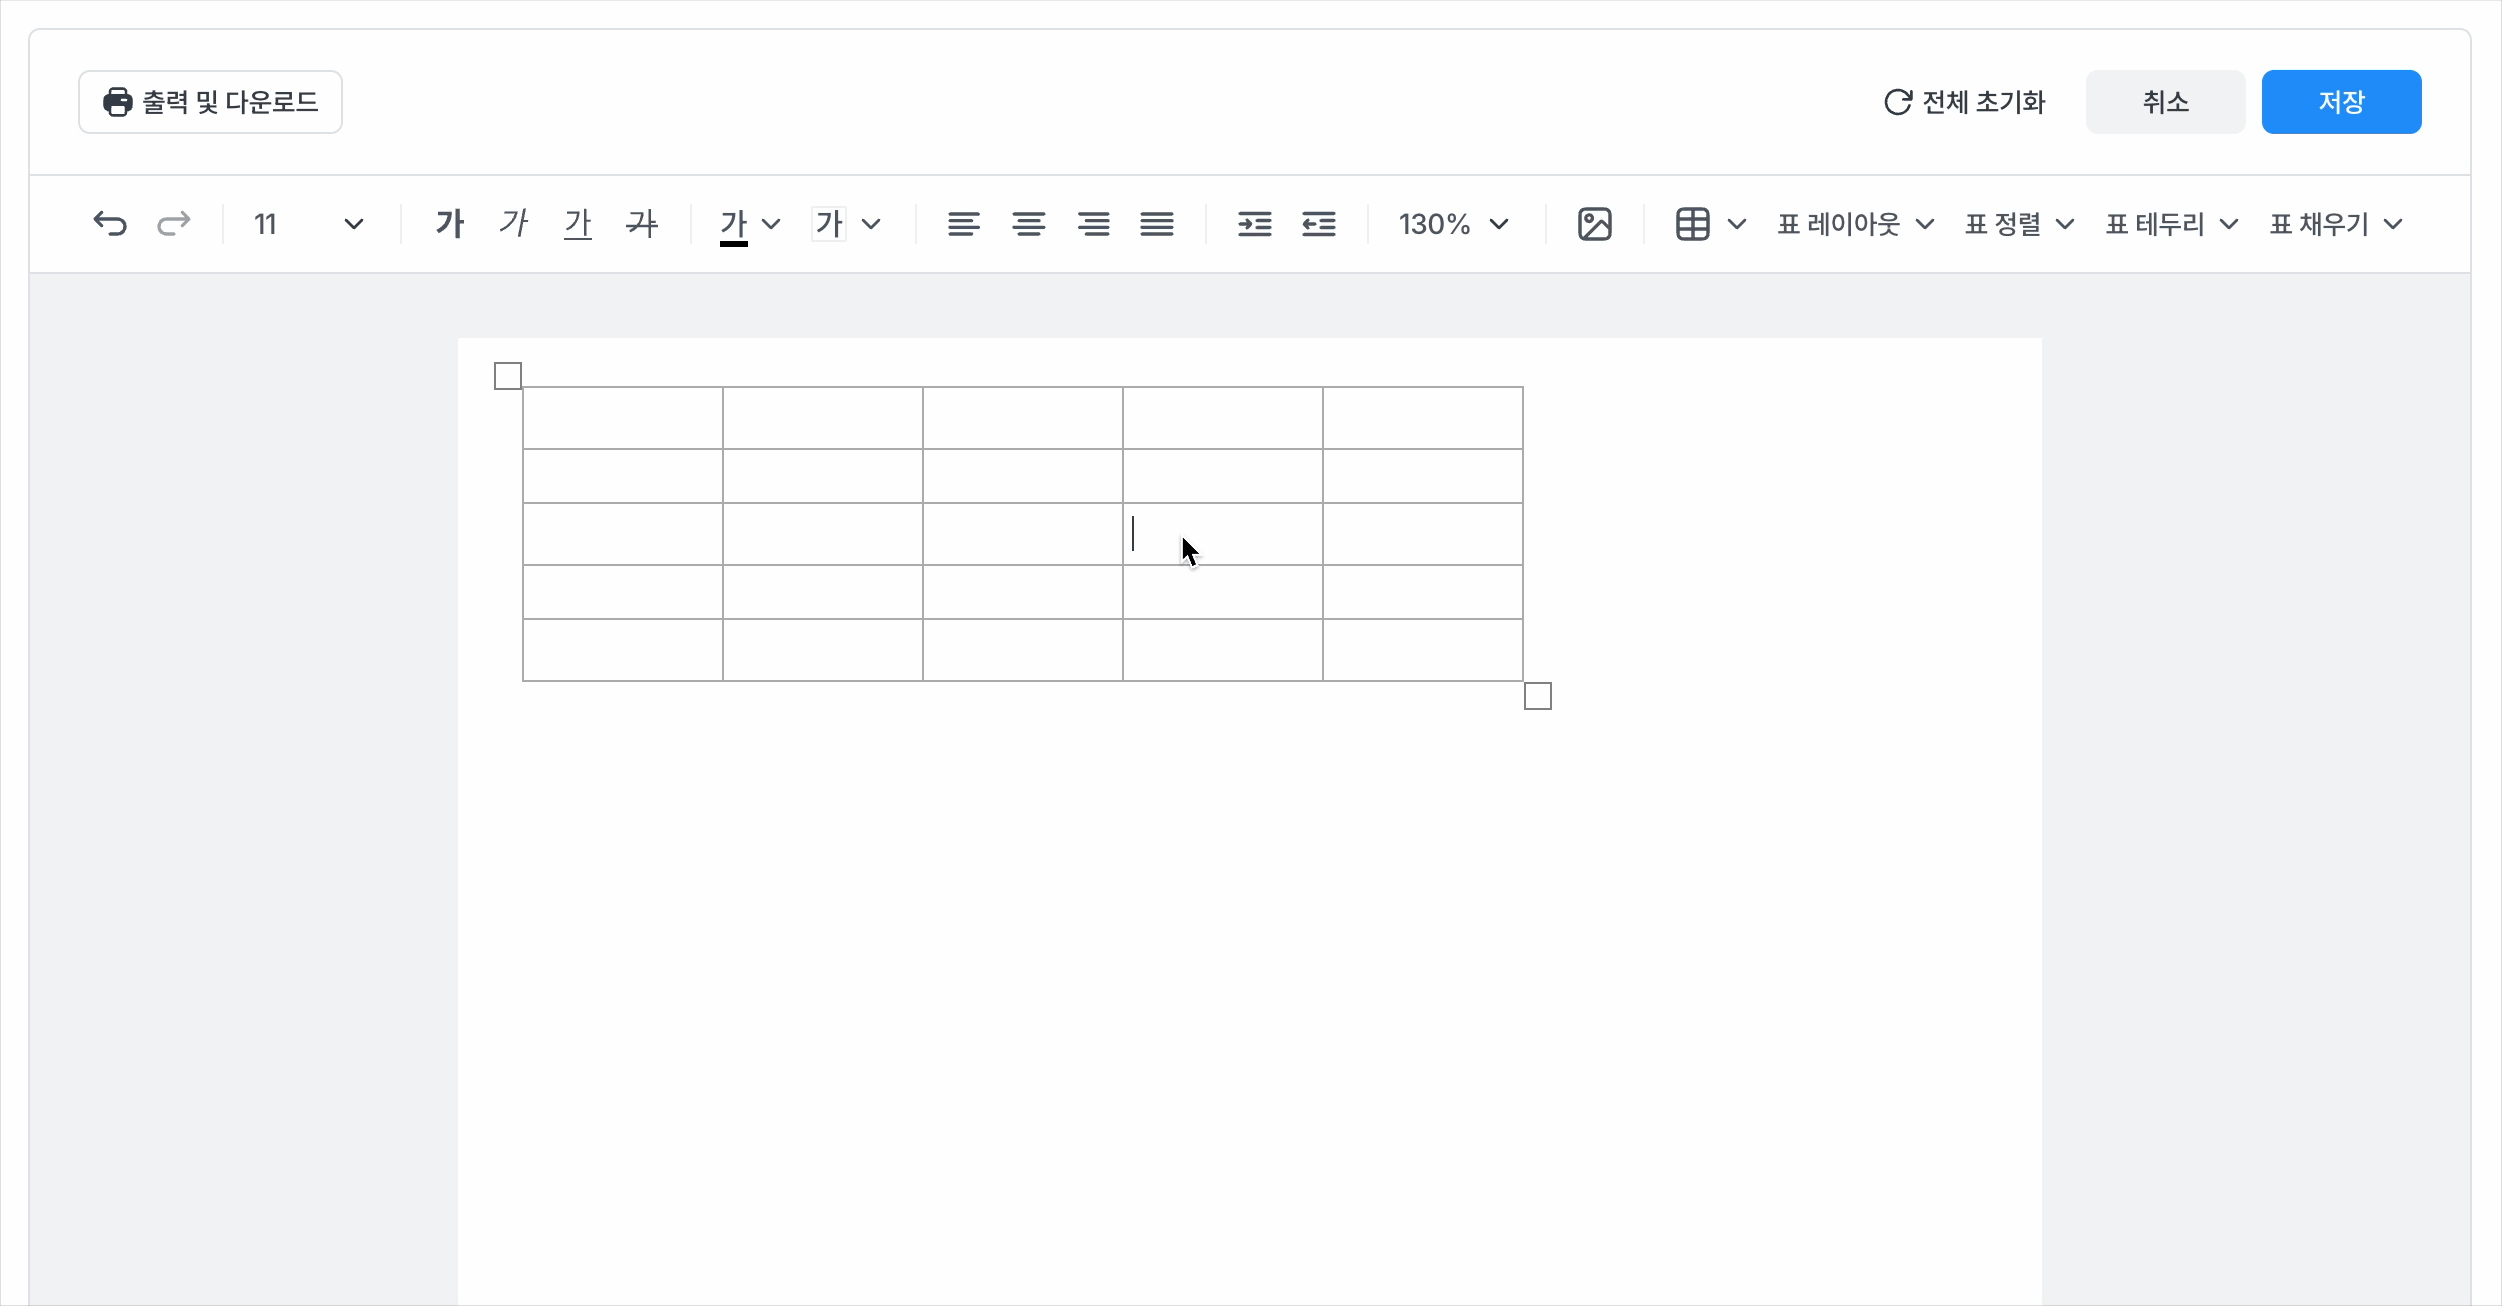Open the text color 가 picker
Screen dimensions: 2502x1306
[x=749, y=224]
